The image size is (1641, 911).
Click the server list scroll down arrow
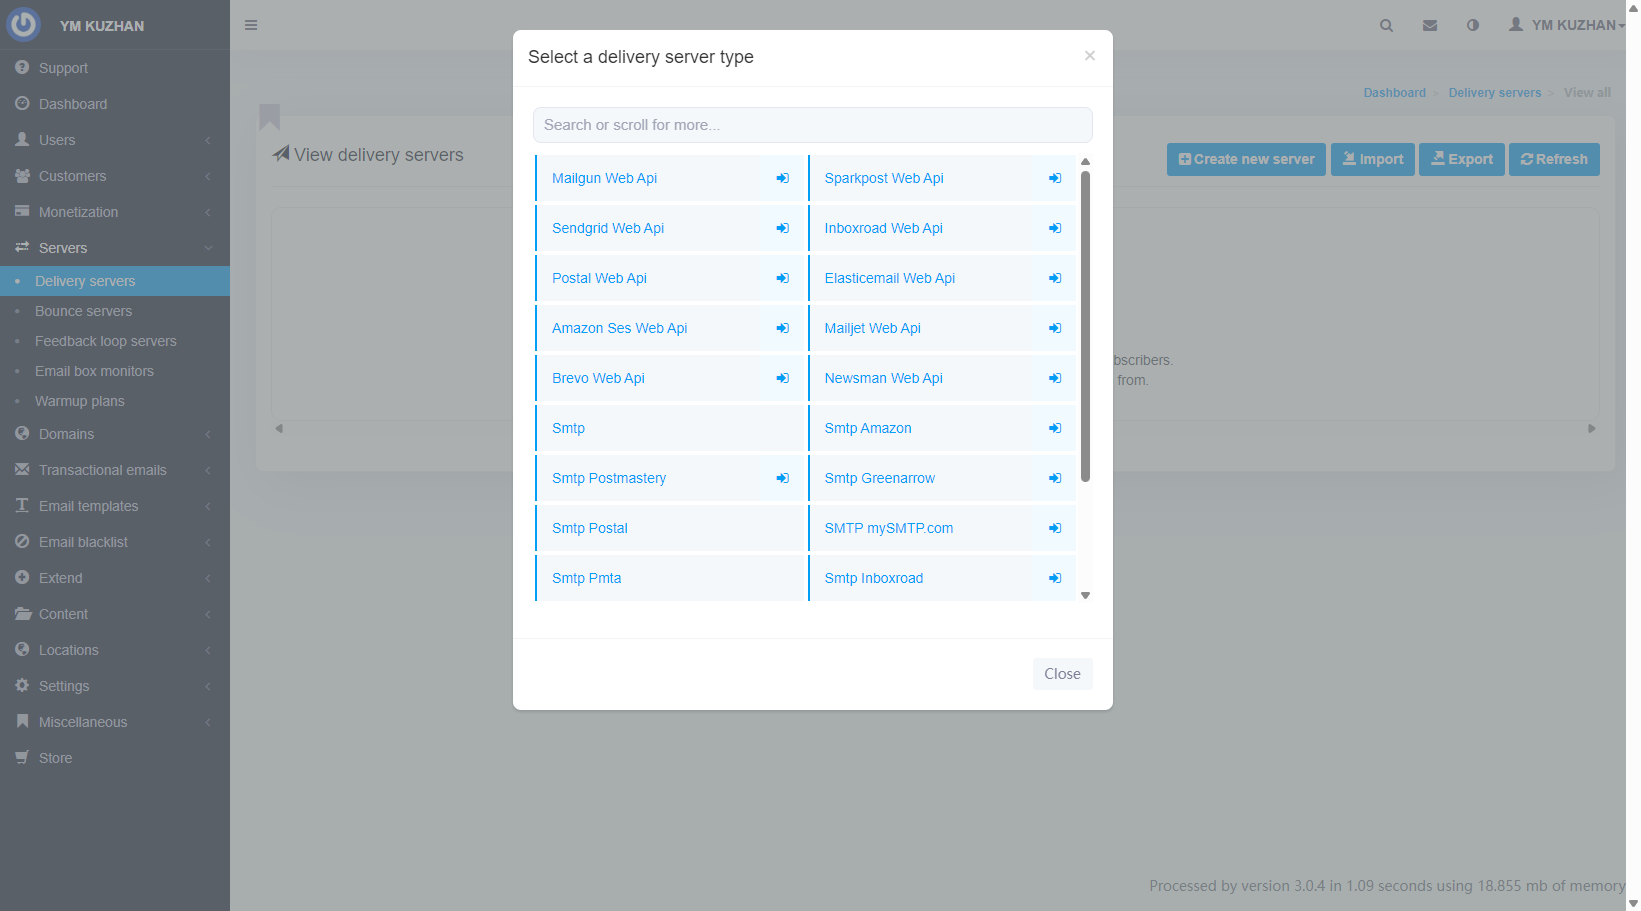(1085, 595)
